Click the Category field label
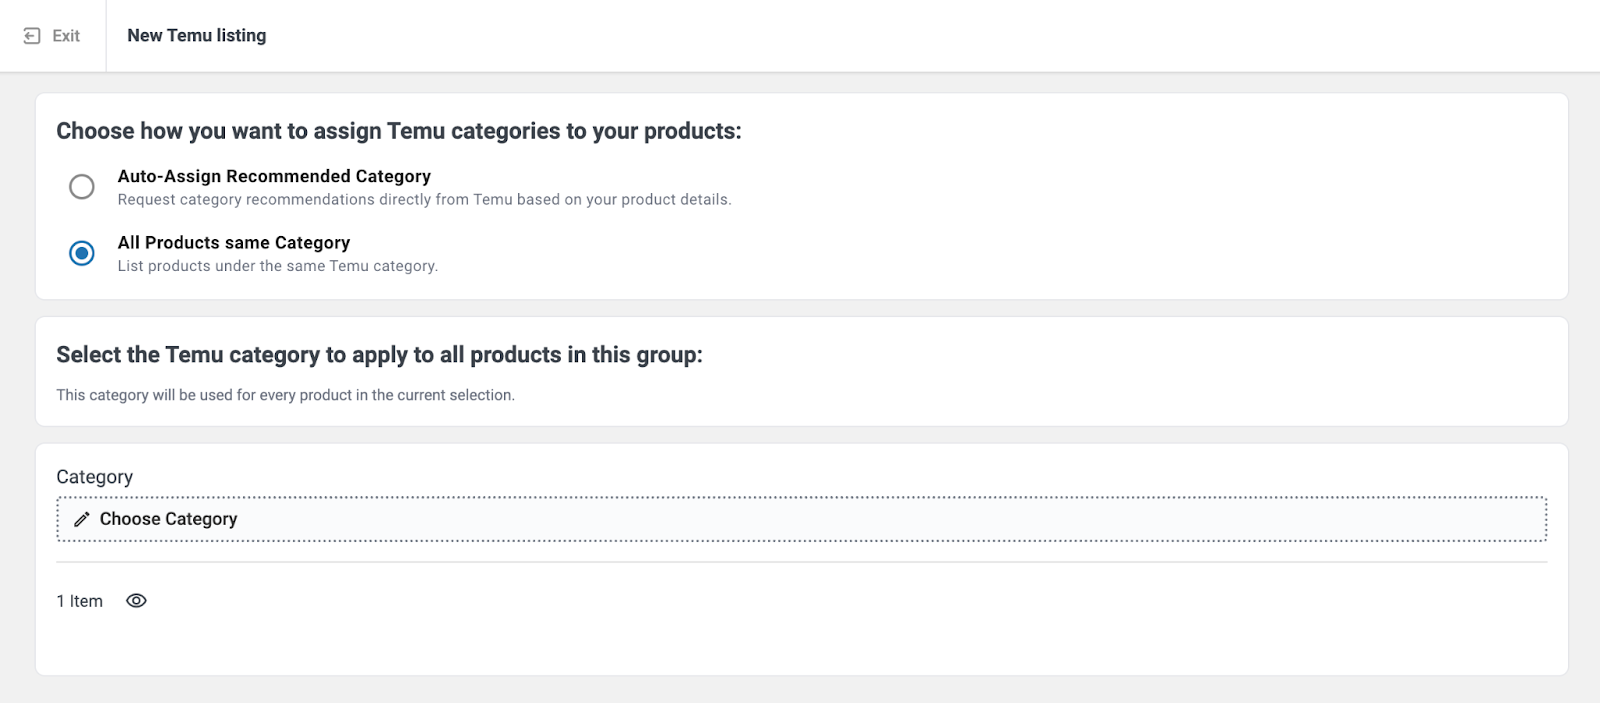The width and height of the screenshot is (1600, 703). [x=94, y=477]
